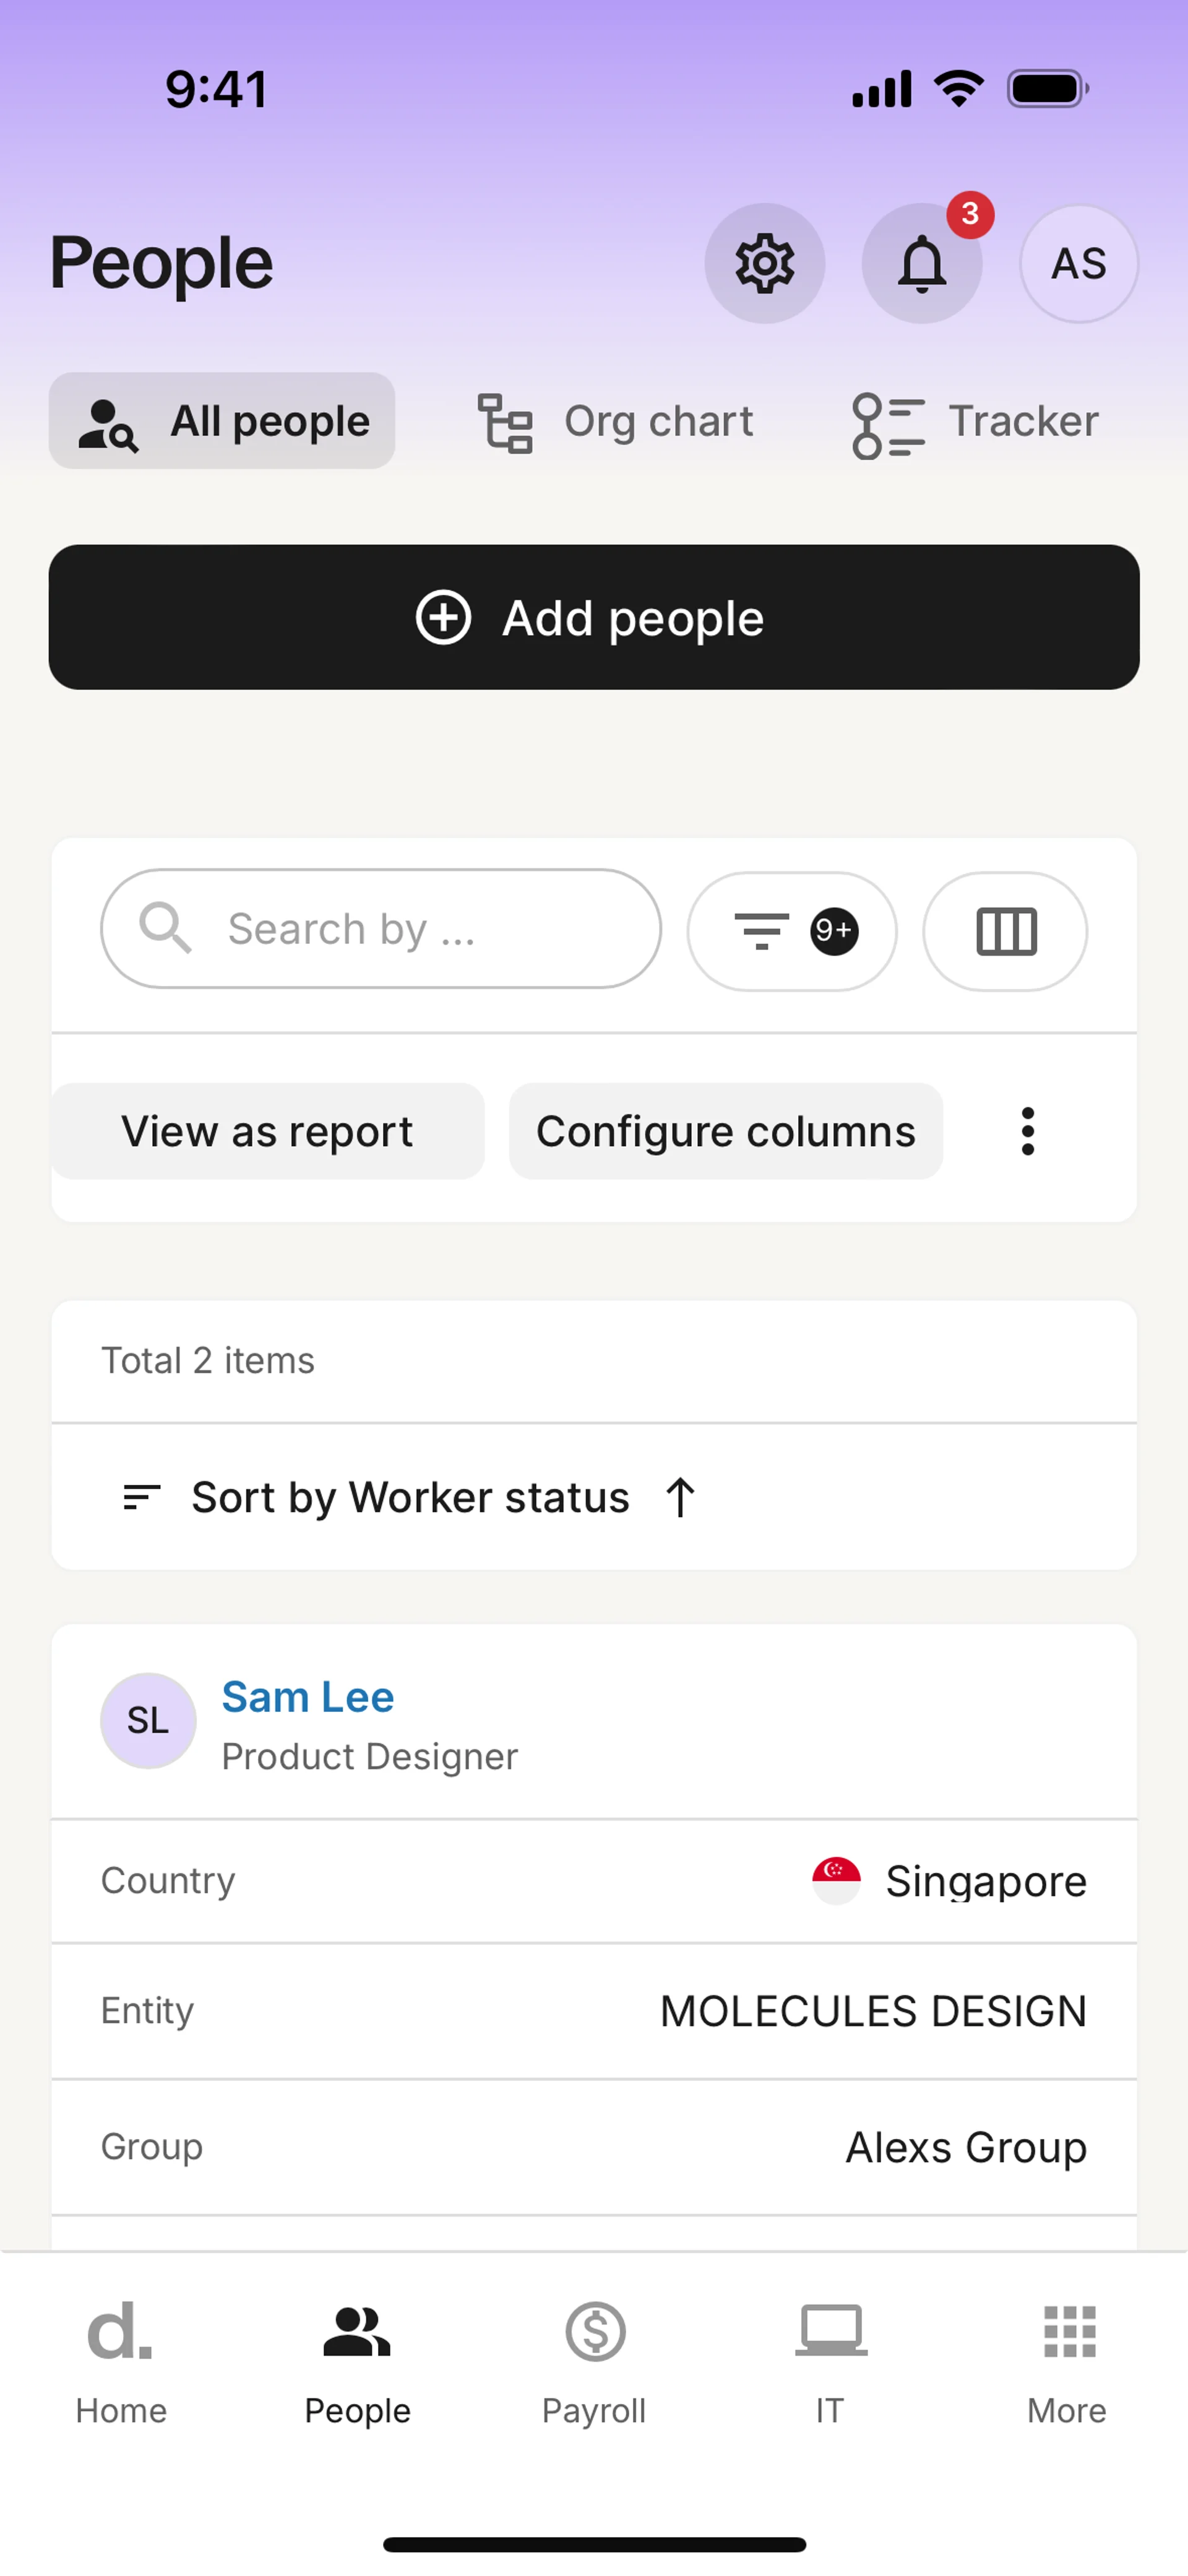Open filters button showing 9+ badge
Viewport: 1188px width, 2576px height.
791,931
